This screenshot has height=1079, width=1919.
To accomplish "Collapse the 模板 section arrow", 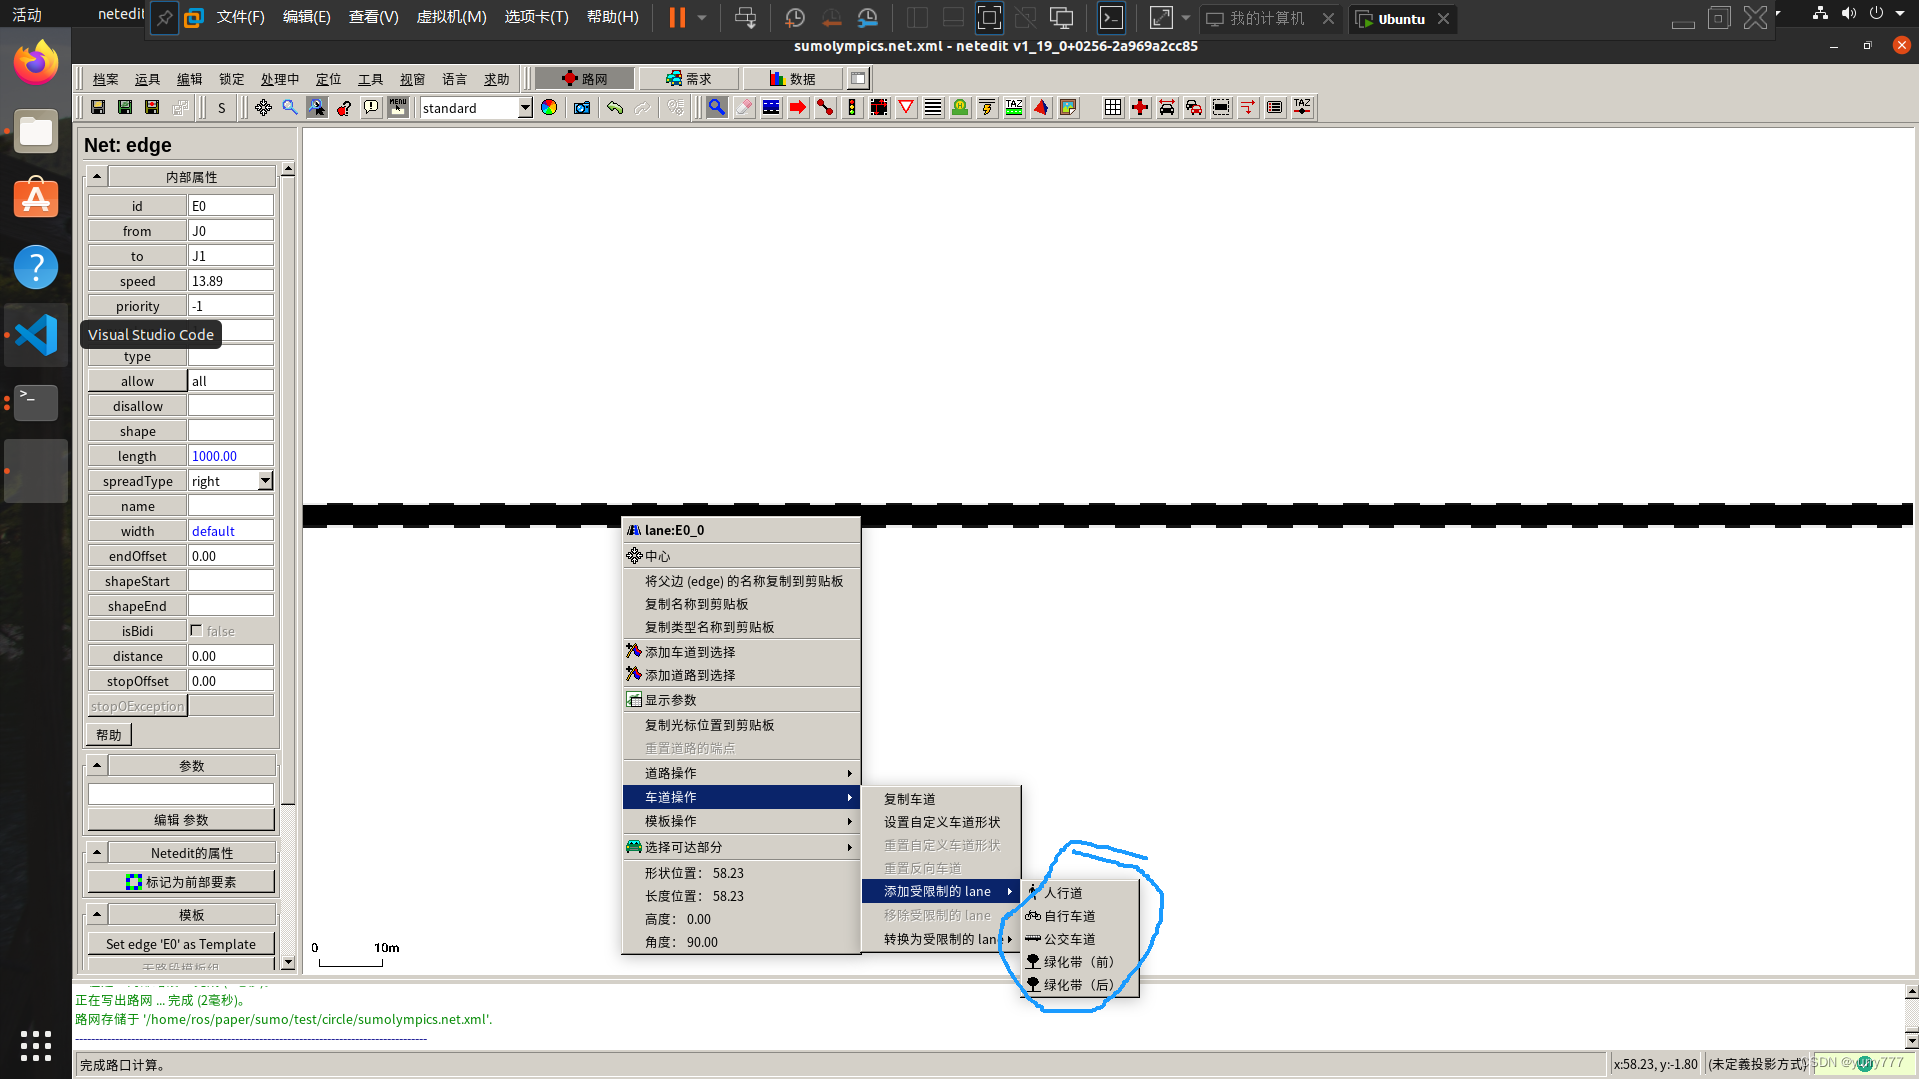I will (x=97, y=915).
